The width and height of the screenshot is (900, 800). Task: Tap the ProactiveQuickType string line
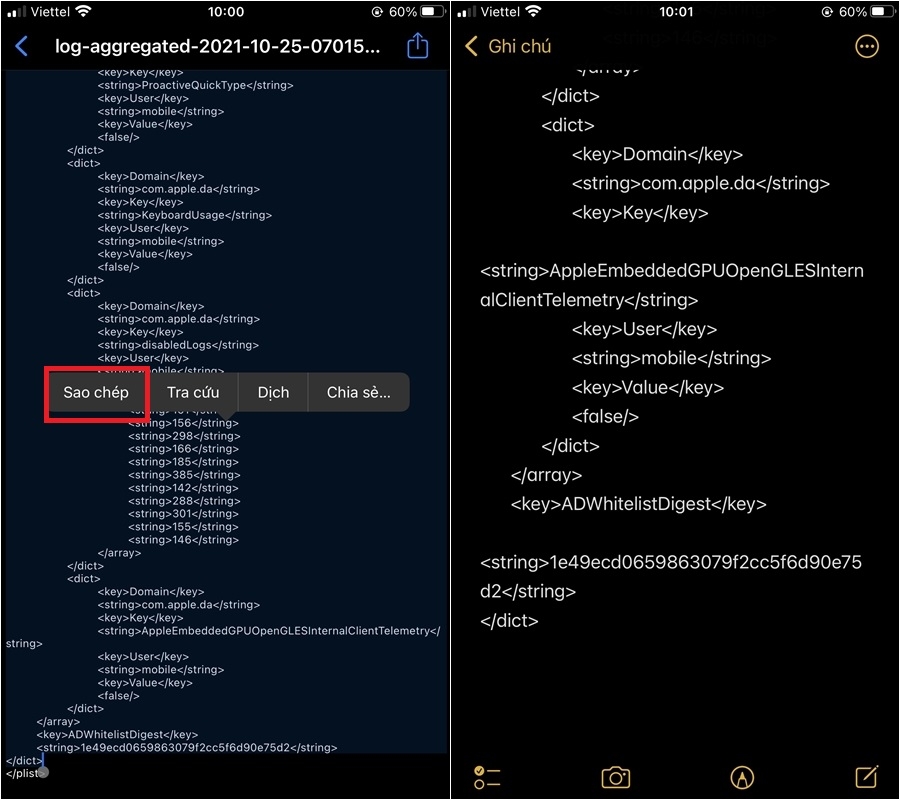195,86
